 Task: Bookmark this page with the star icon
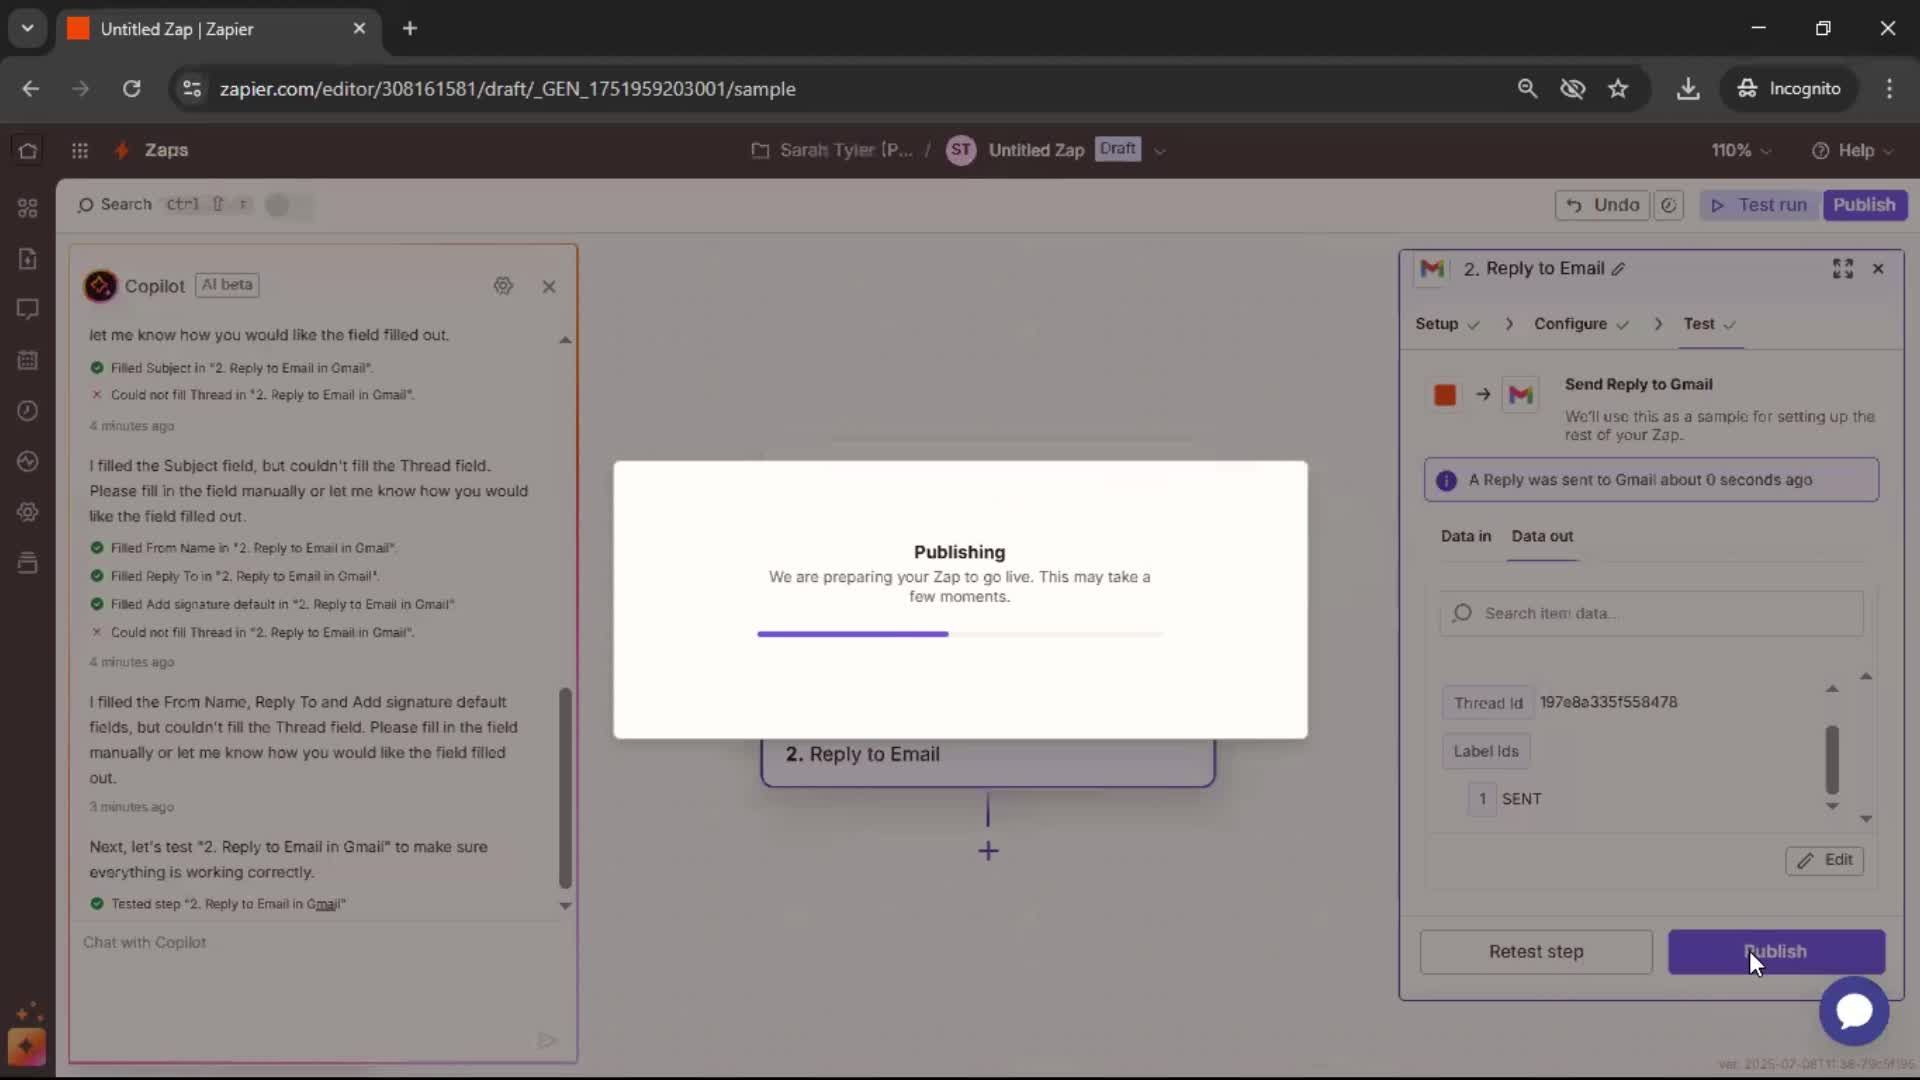coord(1618,89)
